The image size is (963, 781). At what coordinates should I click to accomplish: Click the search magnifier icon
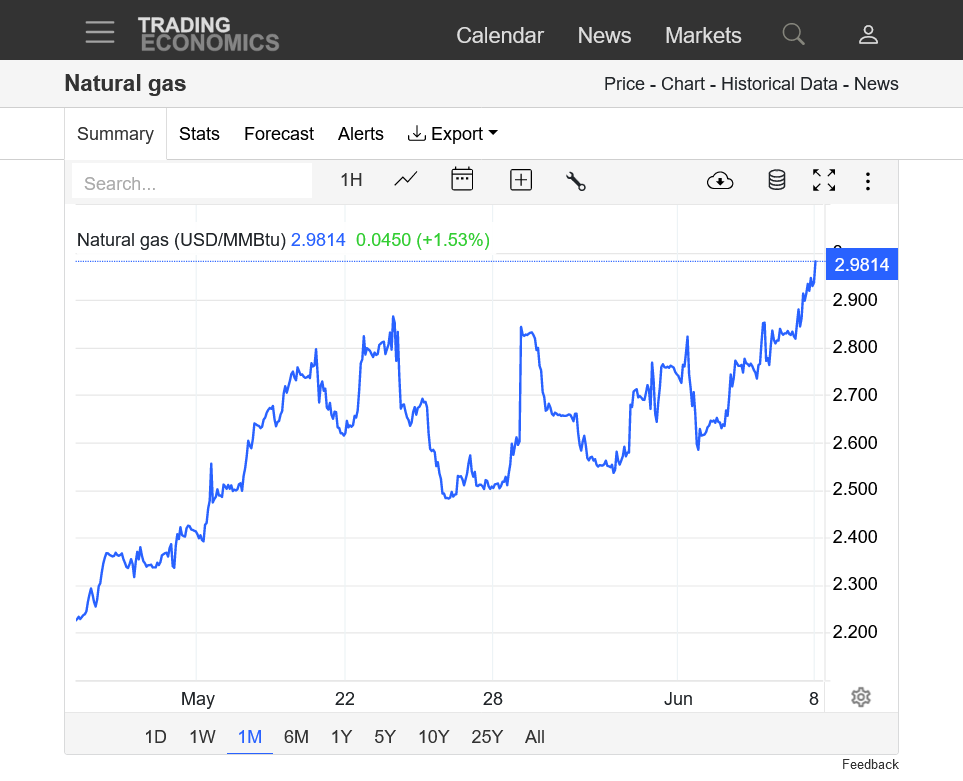pos(793,35)
